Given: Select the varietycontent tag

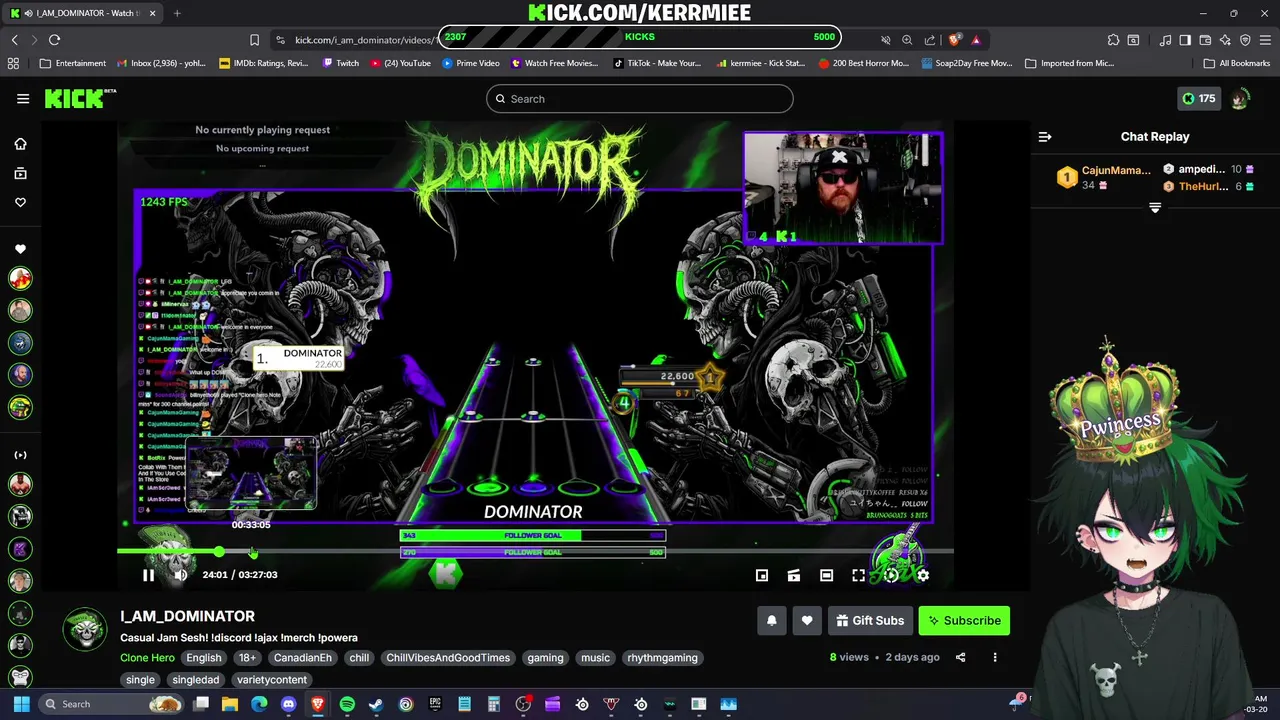Looking at the screenshot, I should tap(272, 680).
